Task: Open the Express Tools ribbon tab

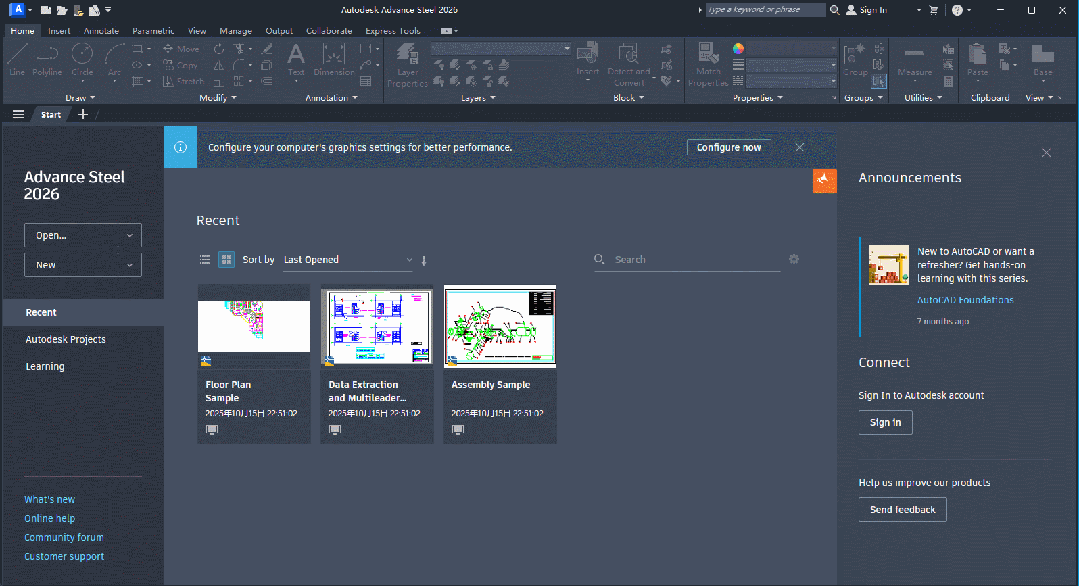Action: click(x=393, y=31)
